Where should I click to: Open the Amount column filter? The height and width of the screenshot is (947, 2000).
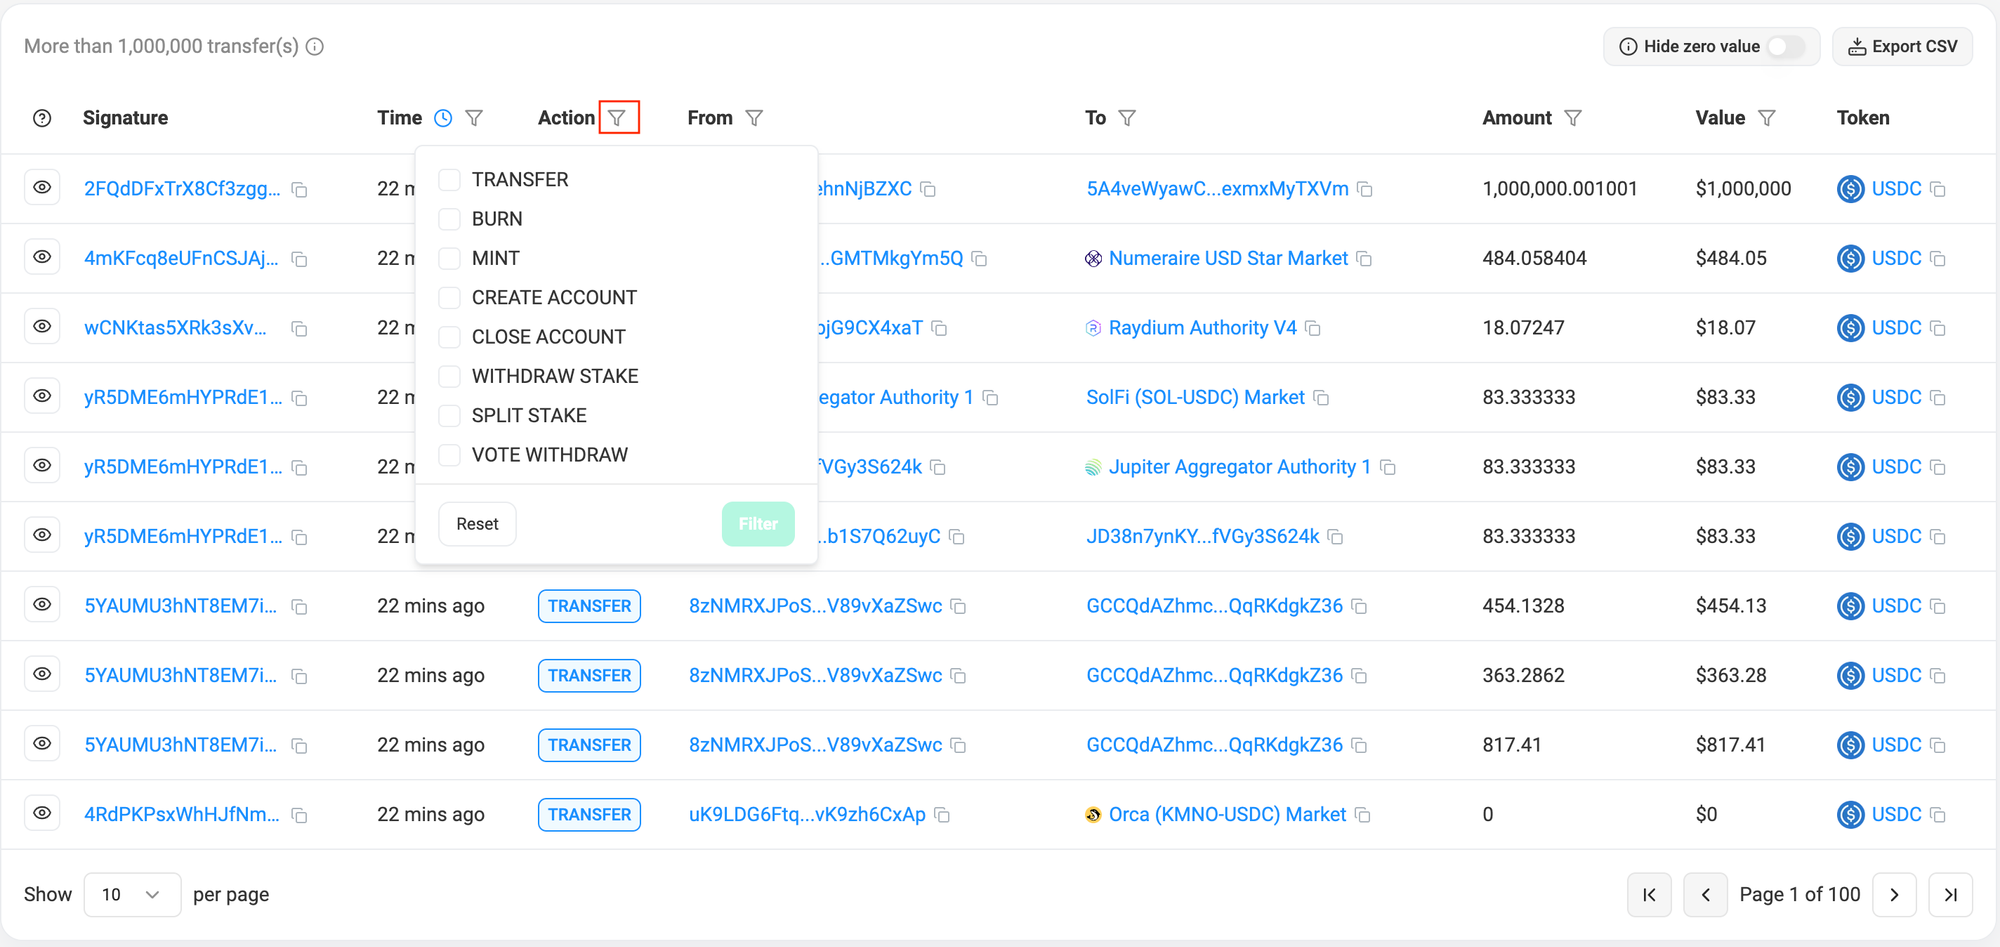tap(1573, 118)
